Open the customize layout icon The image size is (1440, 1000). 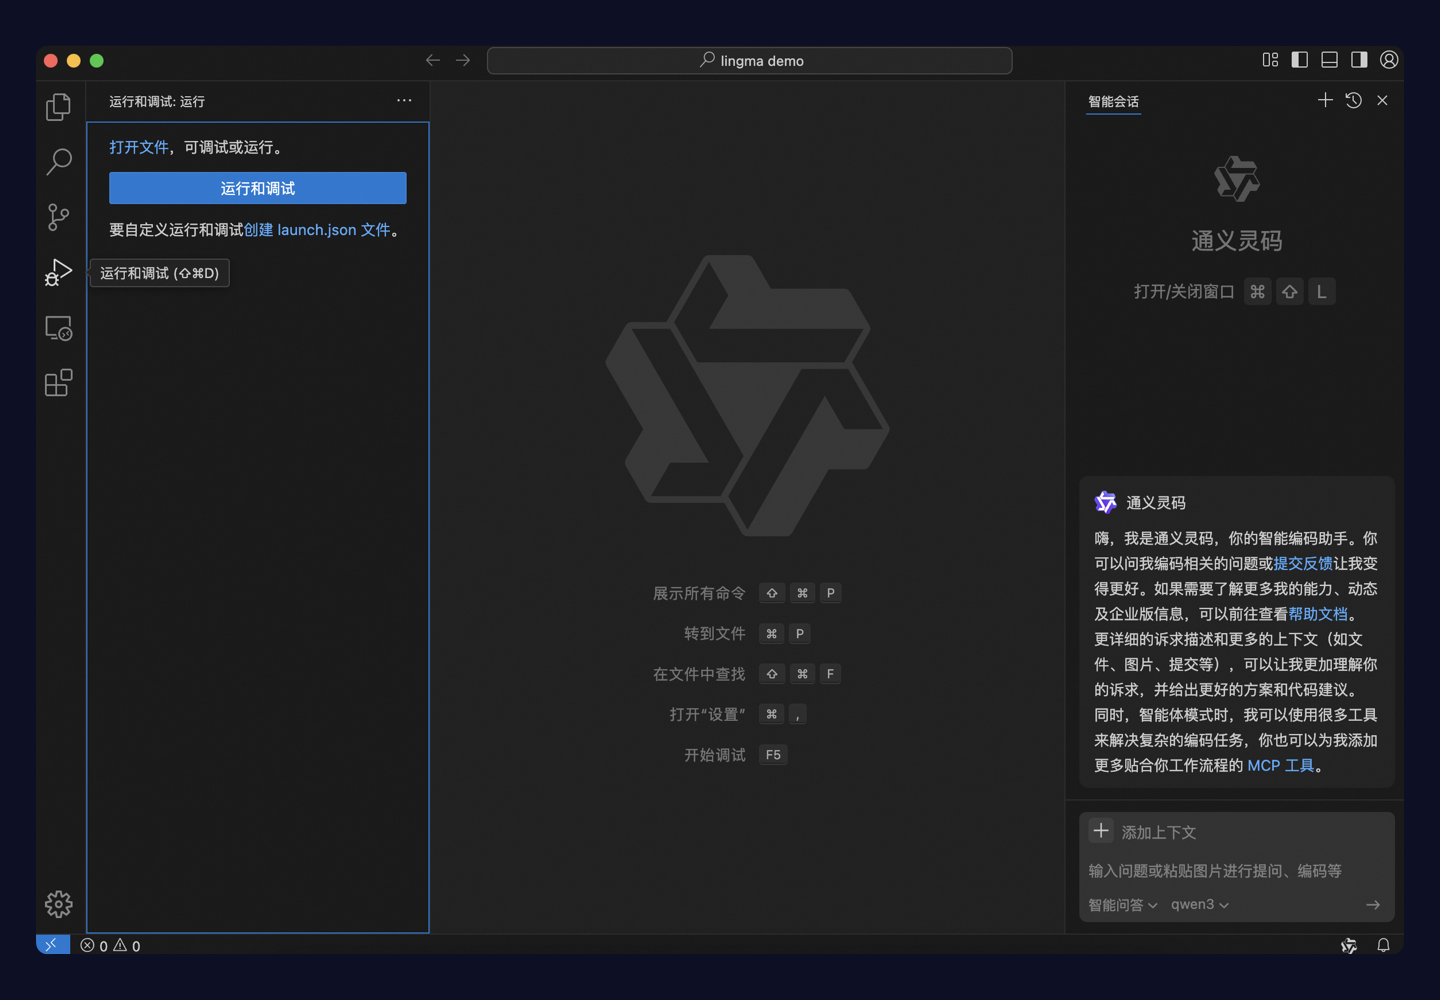click(1270, 60)
